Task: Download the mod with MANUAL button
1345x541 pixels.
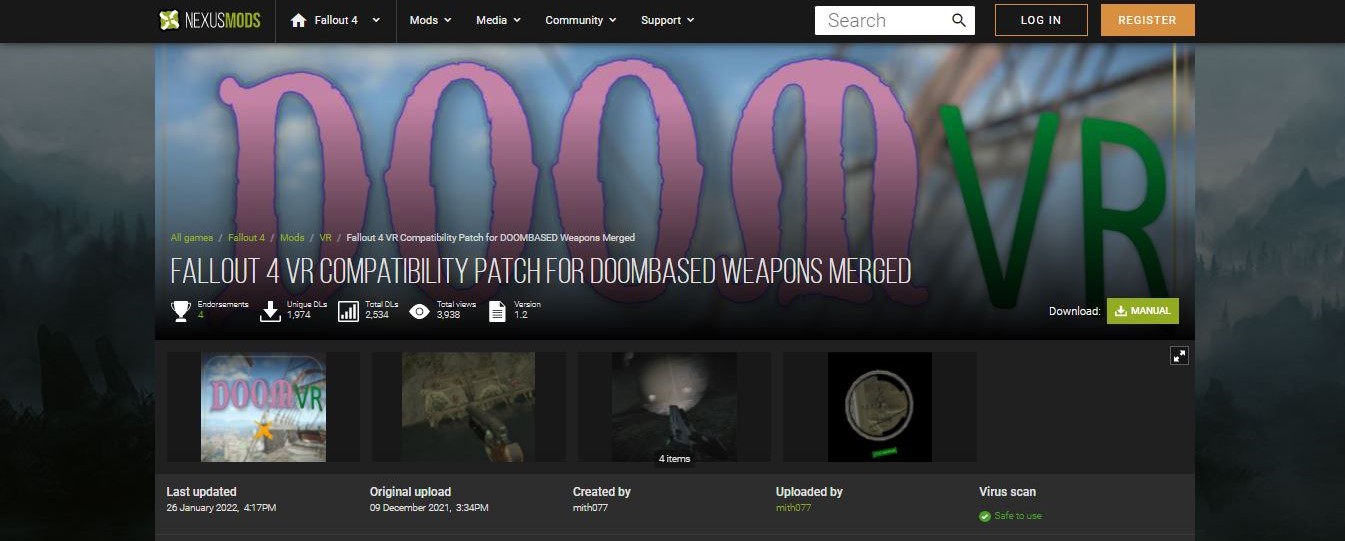Action: coord(1142,311)
